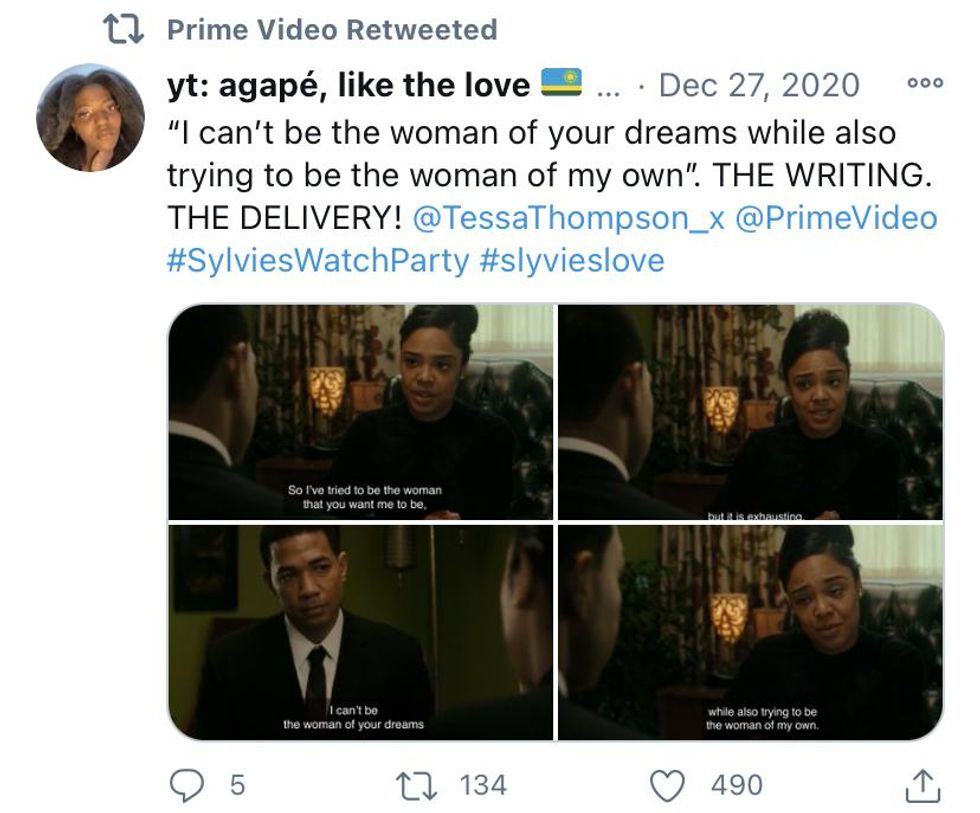Open the author's profile picture
This screenshot has width=980, height=813.
pos(89,118)
